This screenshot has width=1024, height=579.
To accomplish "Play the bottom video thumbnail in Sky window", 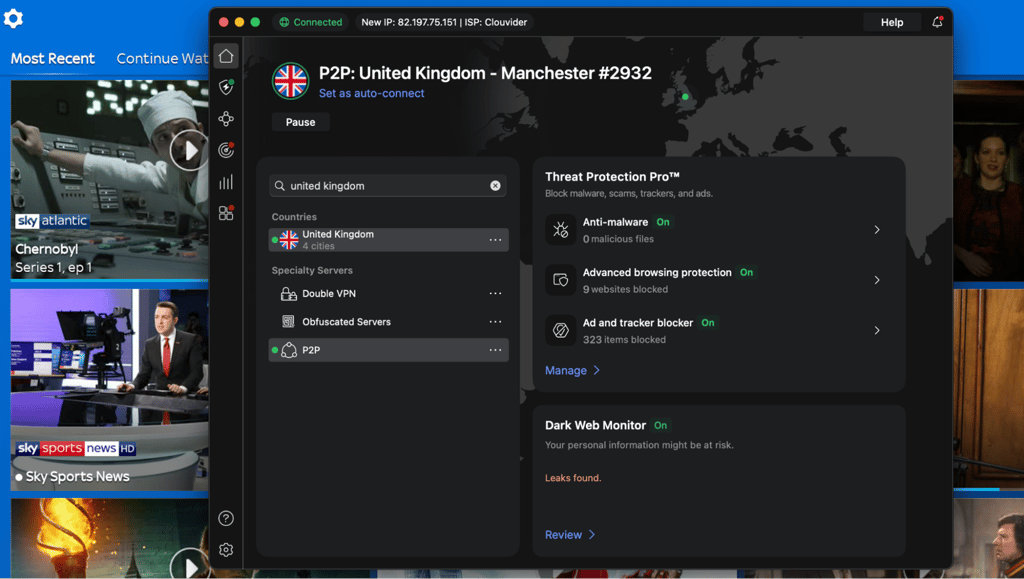I will tap(189, 565).
